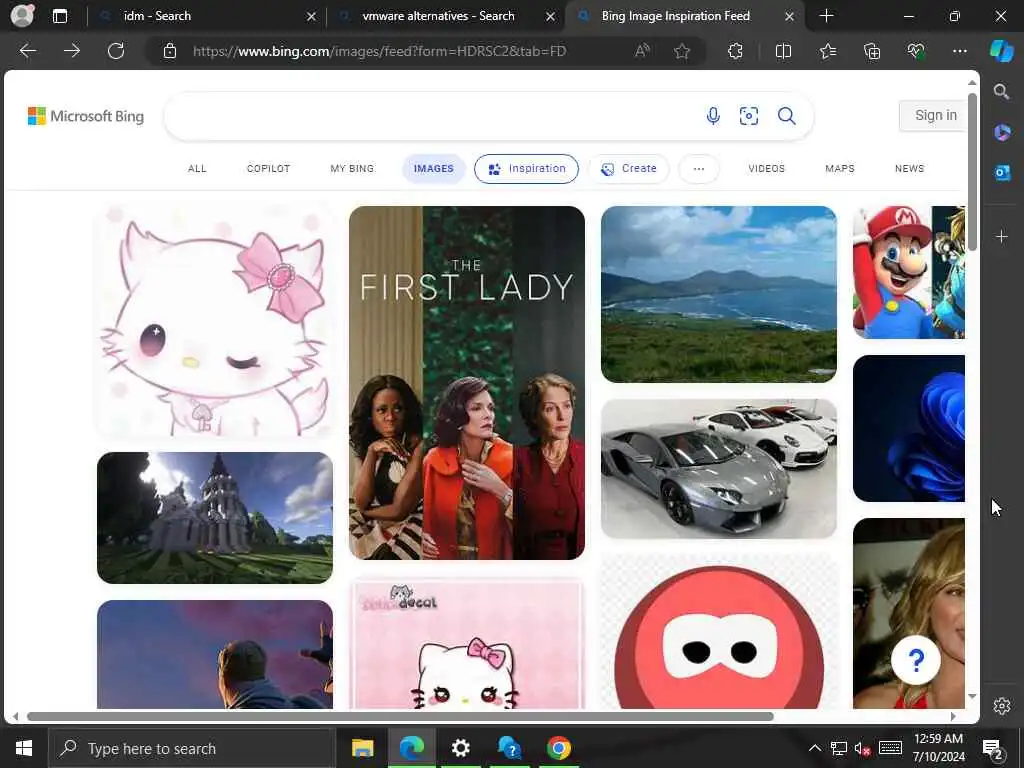
Task: Open Windows Start menu
Action: (24, 748)
